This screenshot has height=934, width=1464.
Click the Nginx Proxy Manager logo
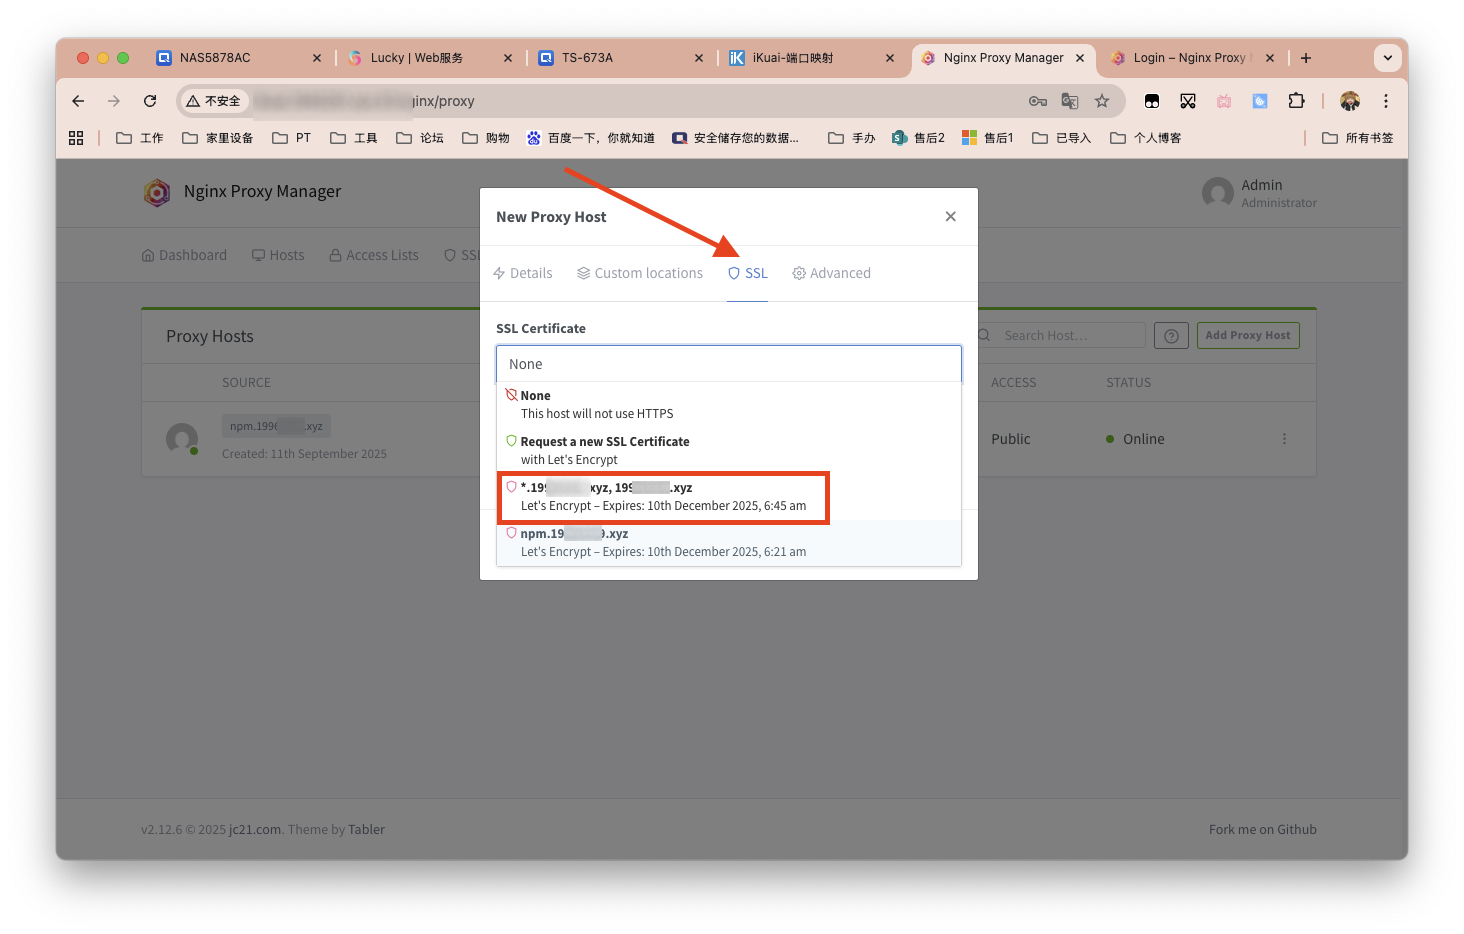(157, 192)
